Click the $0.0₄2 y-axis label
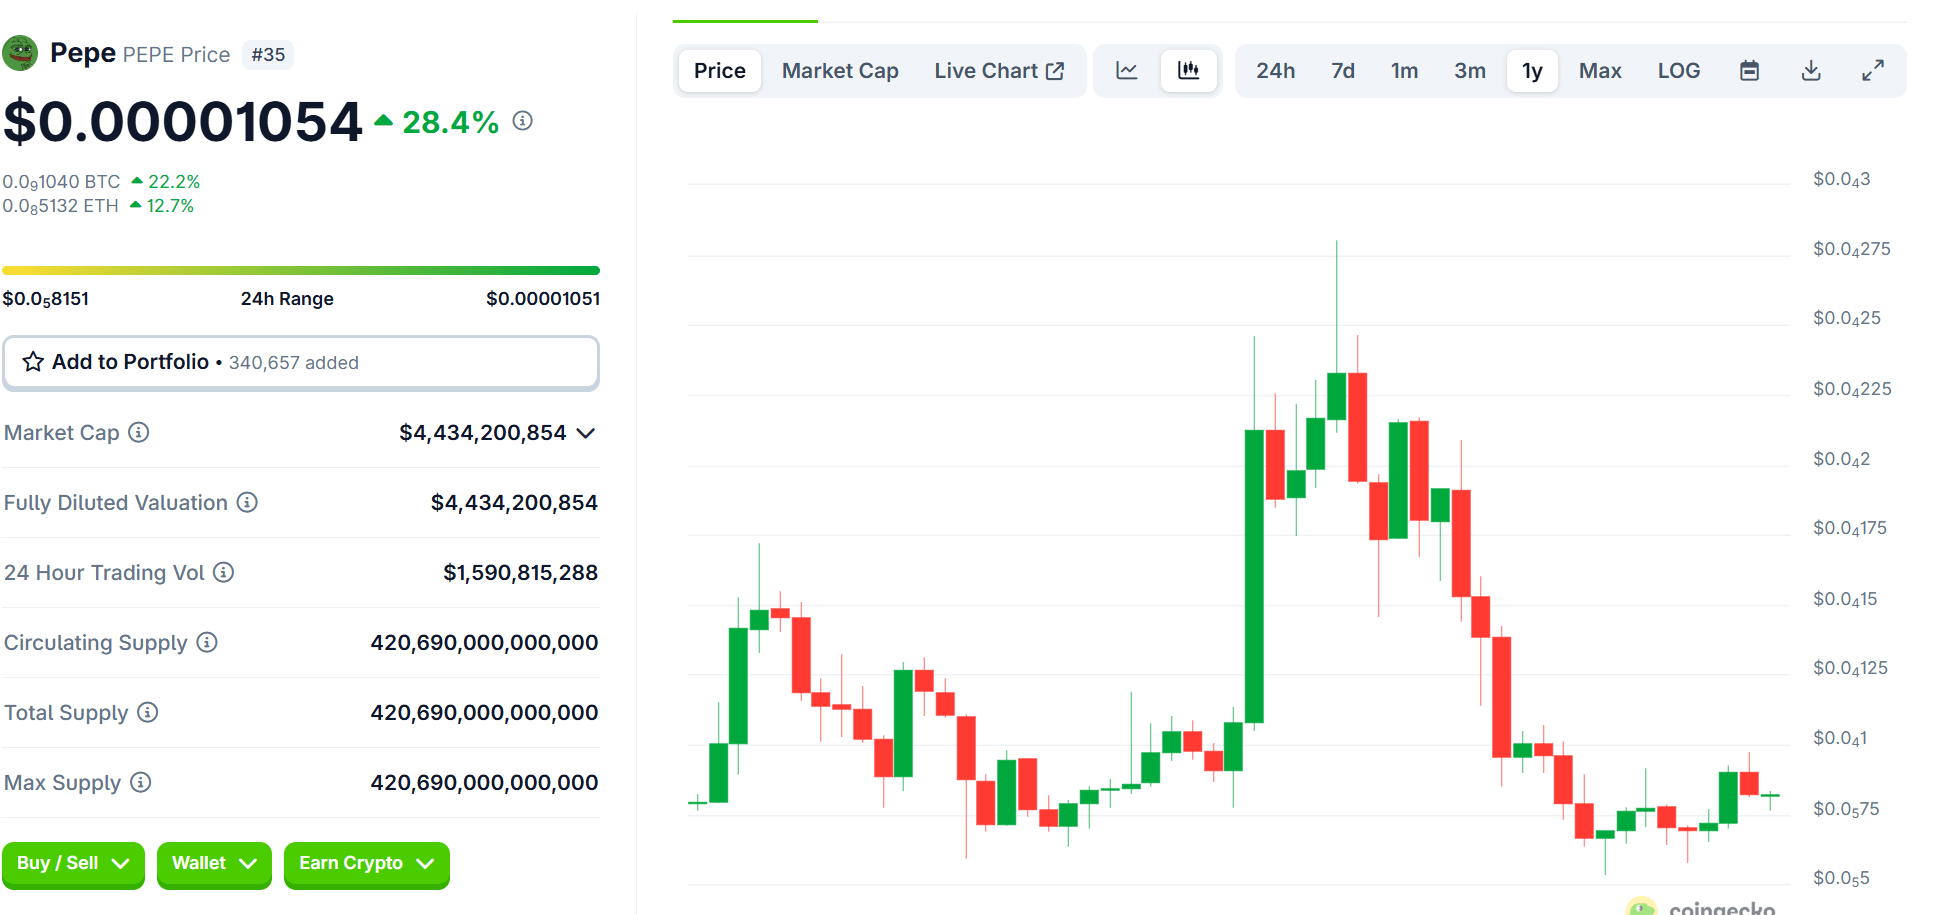The image size is (1934, 915). (x=1841, y=459)
